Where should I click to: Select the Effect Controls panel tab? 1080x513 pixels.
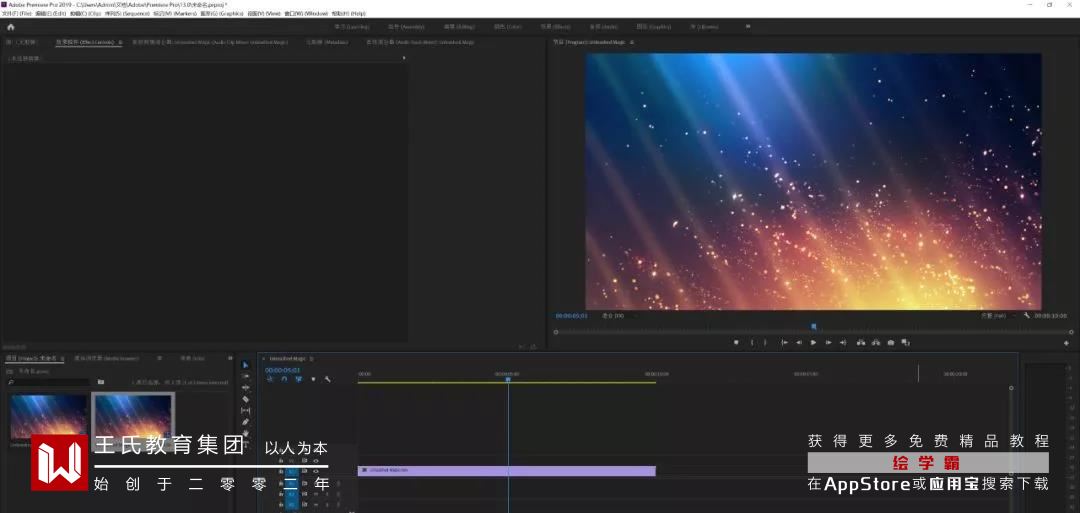[85, 42]
